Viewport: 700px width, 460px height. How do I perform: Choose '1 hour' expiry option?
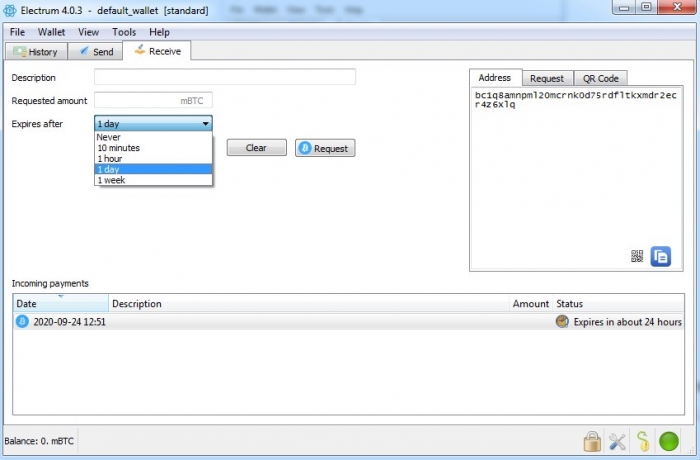pos(153,159)
